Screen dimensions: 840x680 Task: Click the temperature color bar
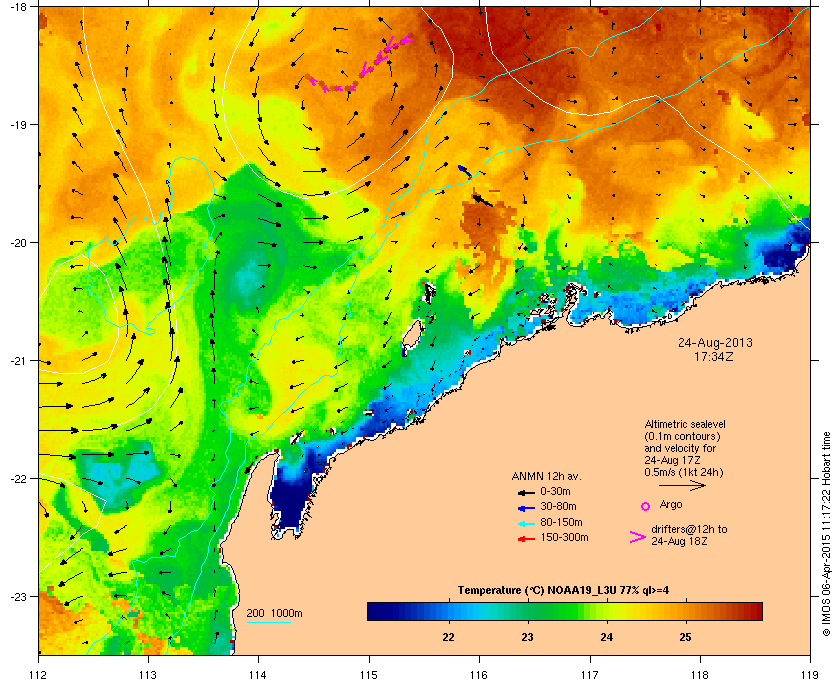(565, 611)
